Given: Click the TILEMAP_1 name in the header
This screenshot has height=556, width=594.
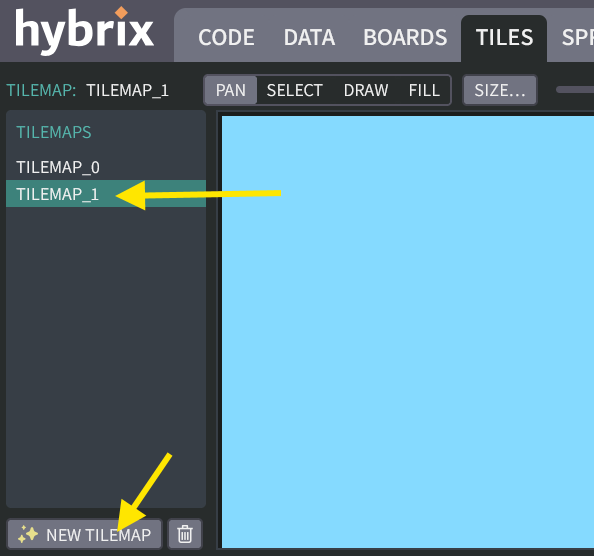Looking at the screenshot, I should point(128,90).
